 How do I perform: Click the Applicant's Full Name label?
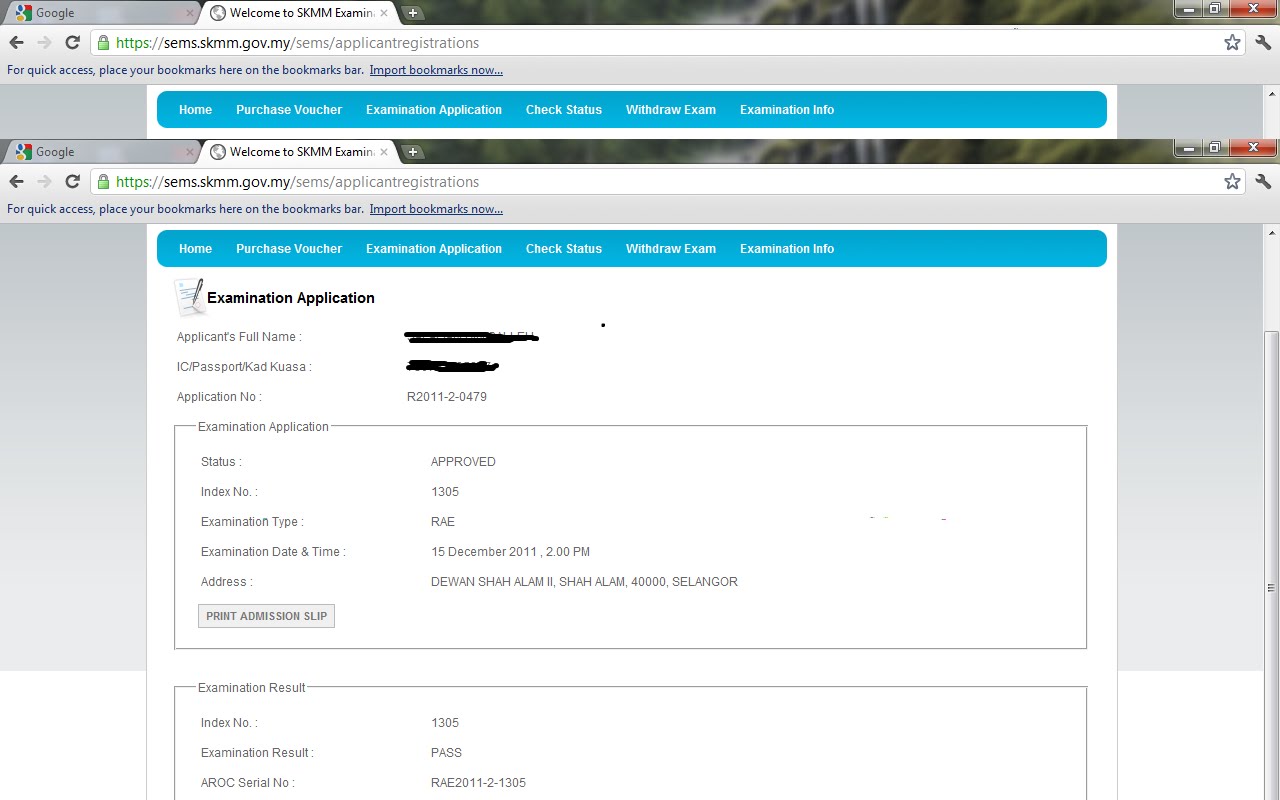239,337
